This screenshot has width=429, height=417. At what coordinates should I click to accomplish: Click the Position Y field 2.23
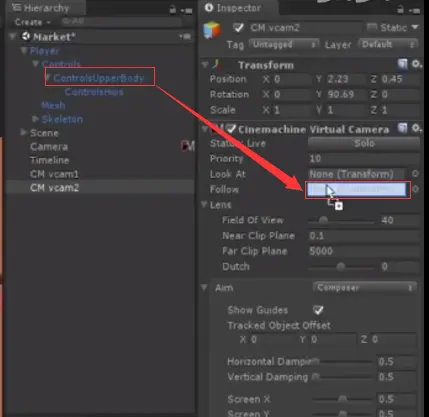pos(345,79)
